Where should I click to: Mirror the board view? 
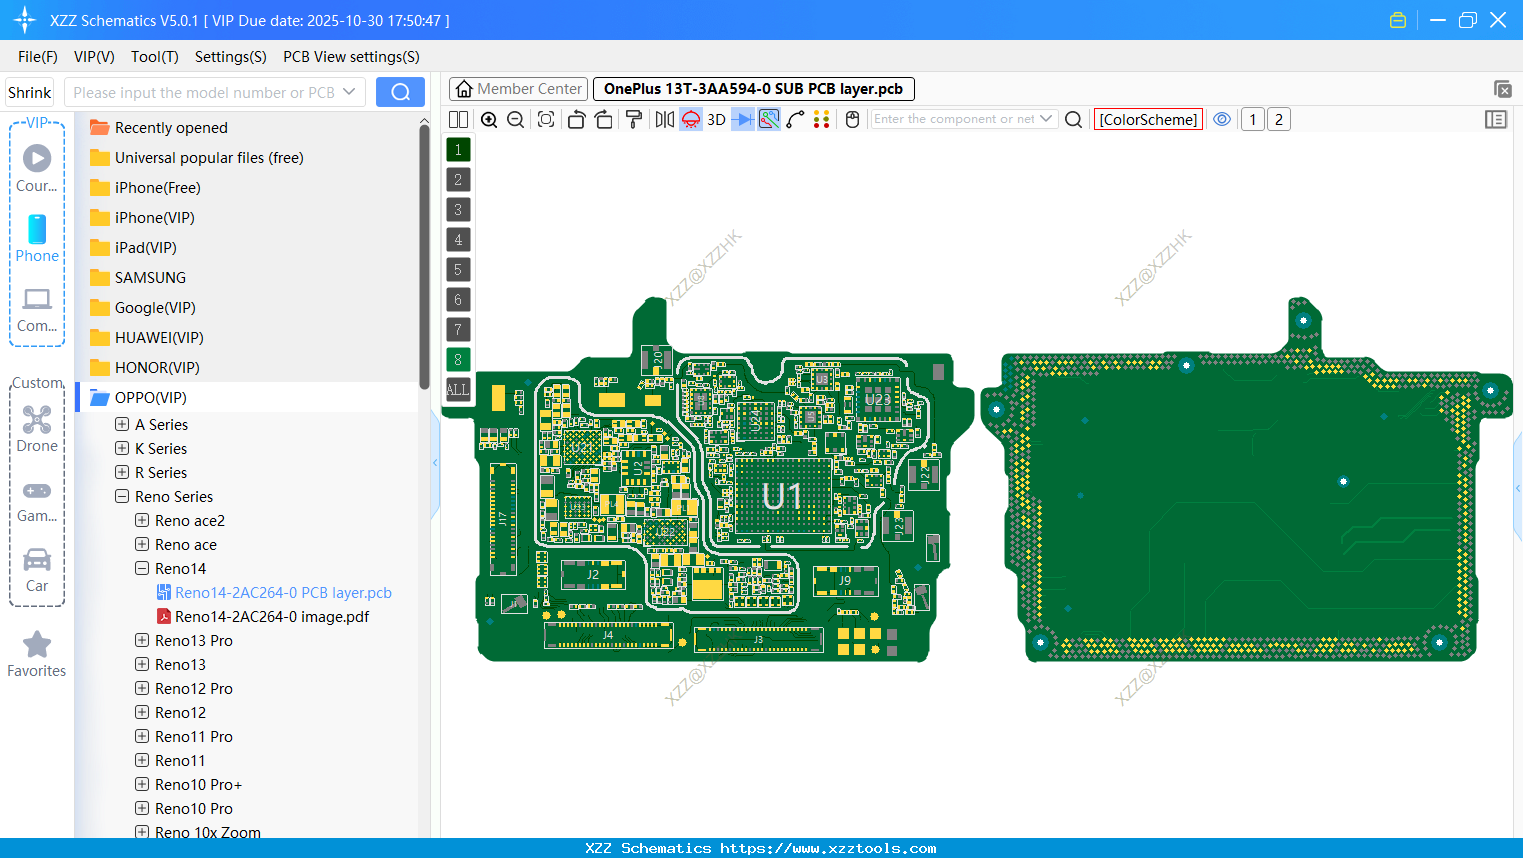(x=665, y=120)
